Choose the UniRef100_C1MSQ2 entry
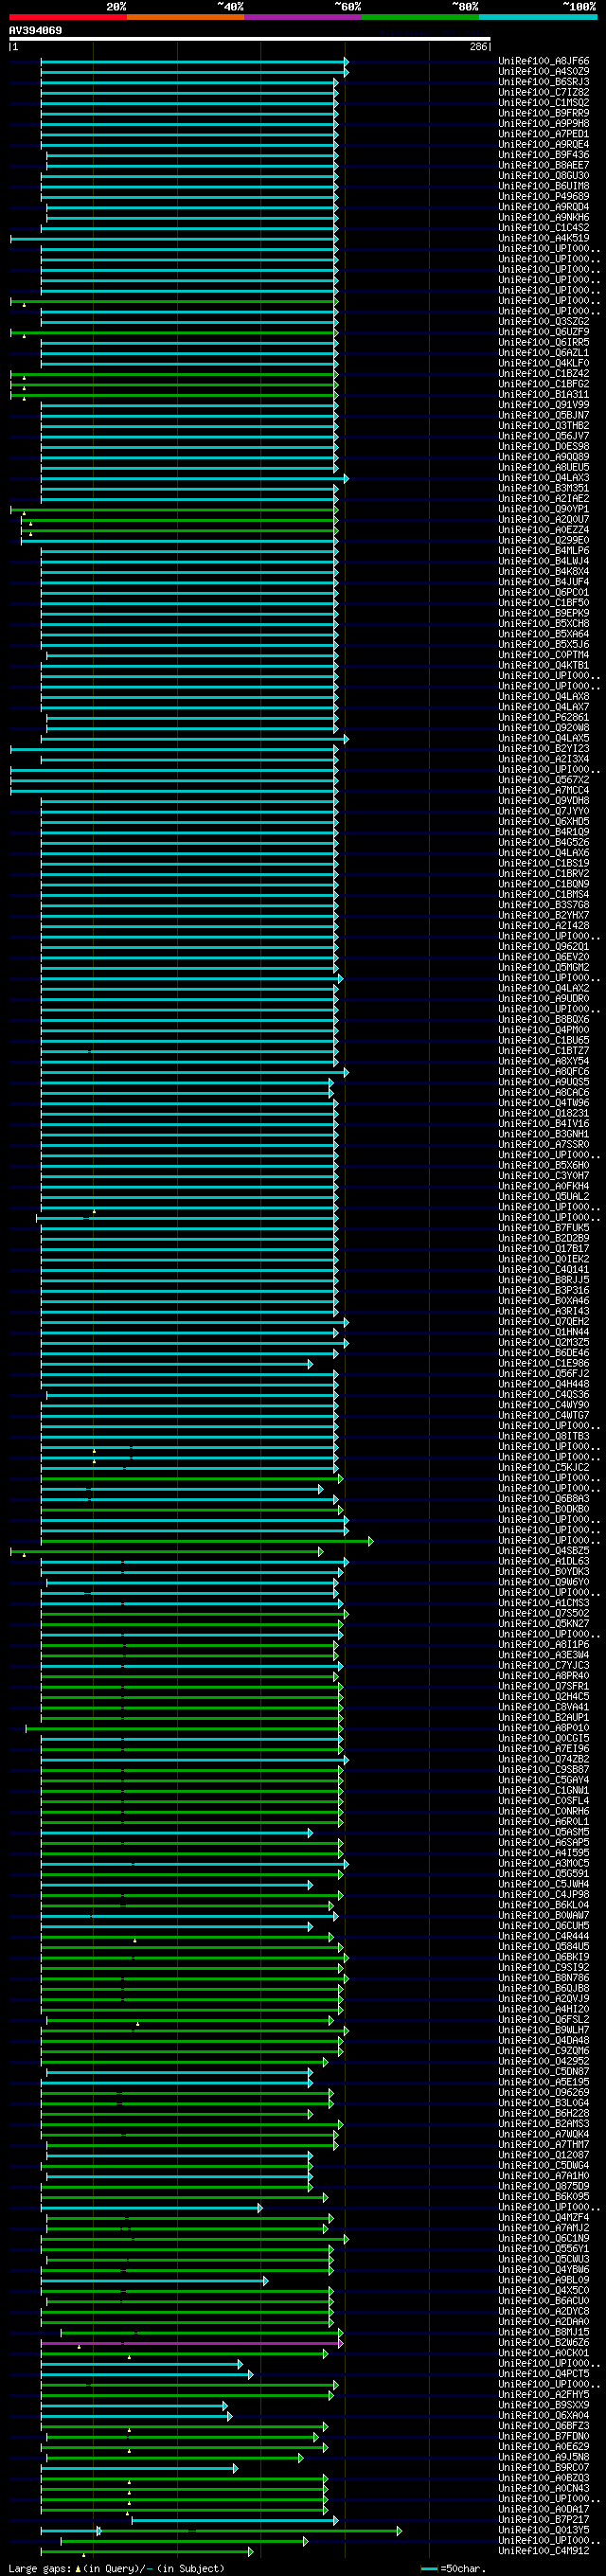 pyautogui.click(x=544, y=103)
